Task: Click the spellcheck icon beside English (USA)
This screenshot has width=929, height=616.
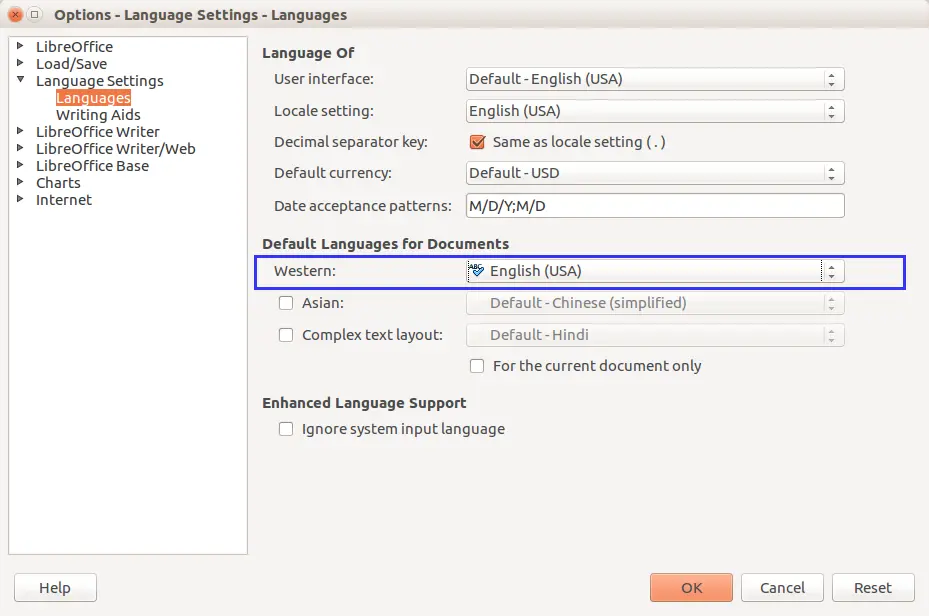Action: (x=477, y=271)
